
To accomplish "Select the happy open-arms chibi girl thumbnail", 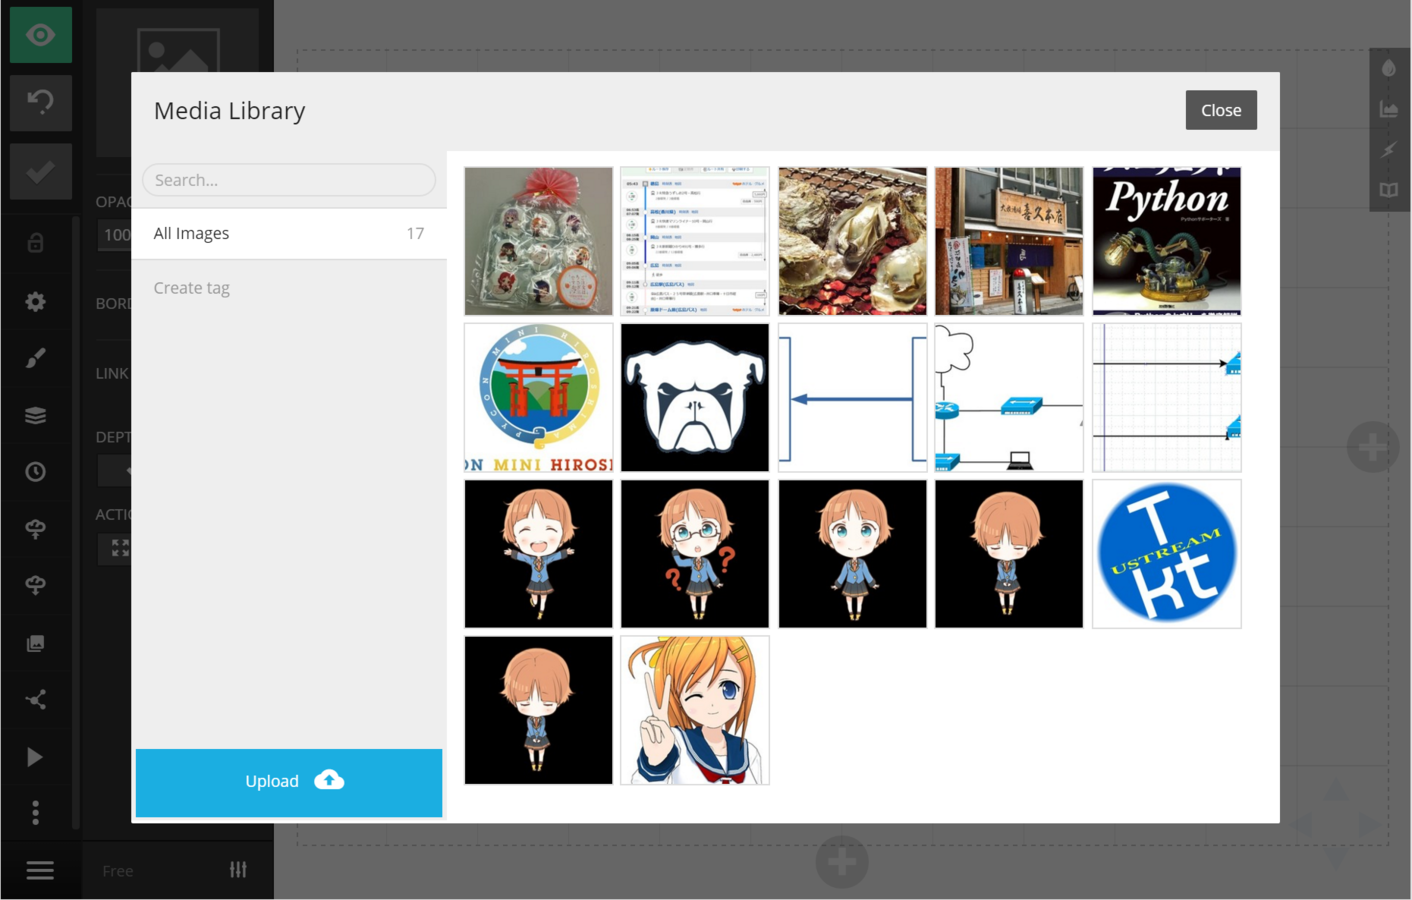I will click(x=539, y=554).
